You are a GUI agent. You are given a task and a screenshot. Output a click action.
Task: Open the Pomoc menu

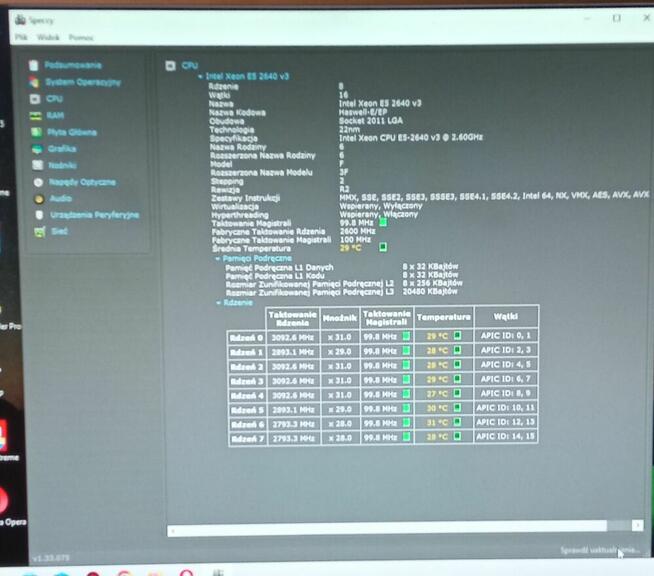click(x=81, y=38)
